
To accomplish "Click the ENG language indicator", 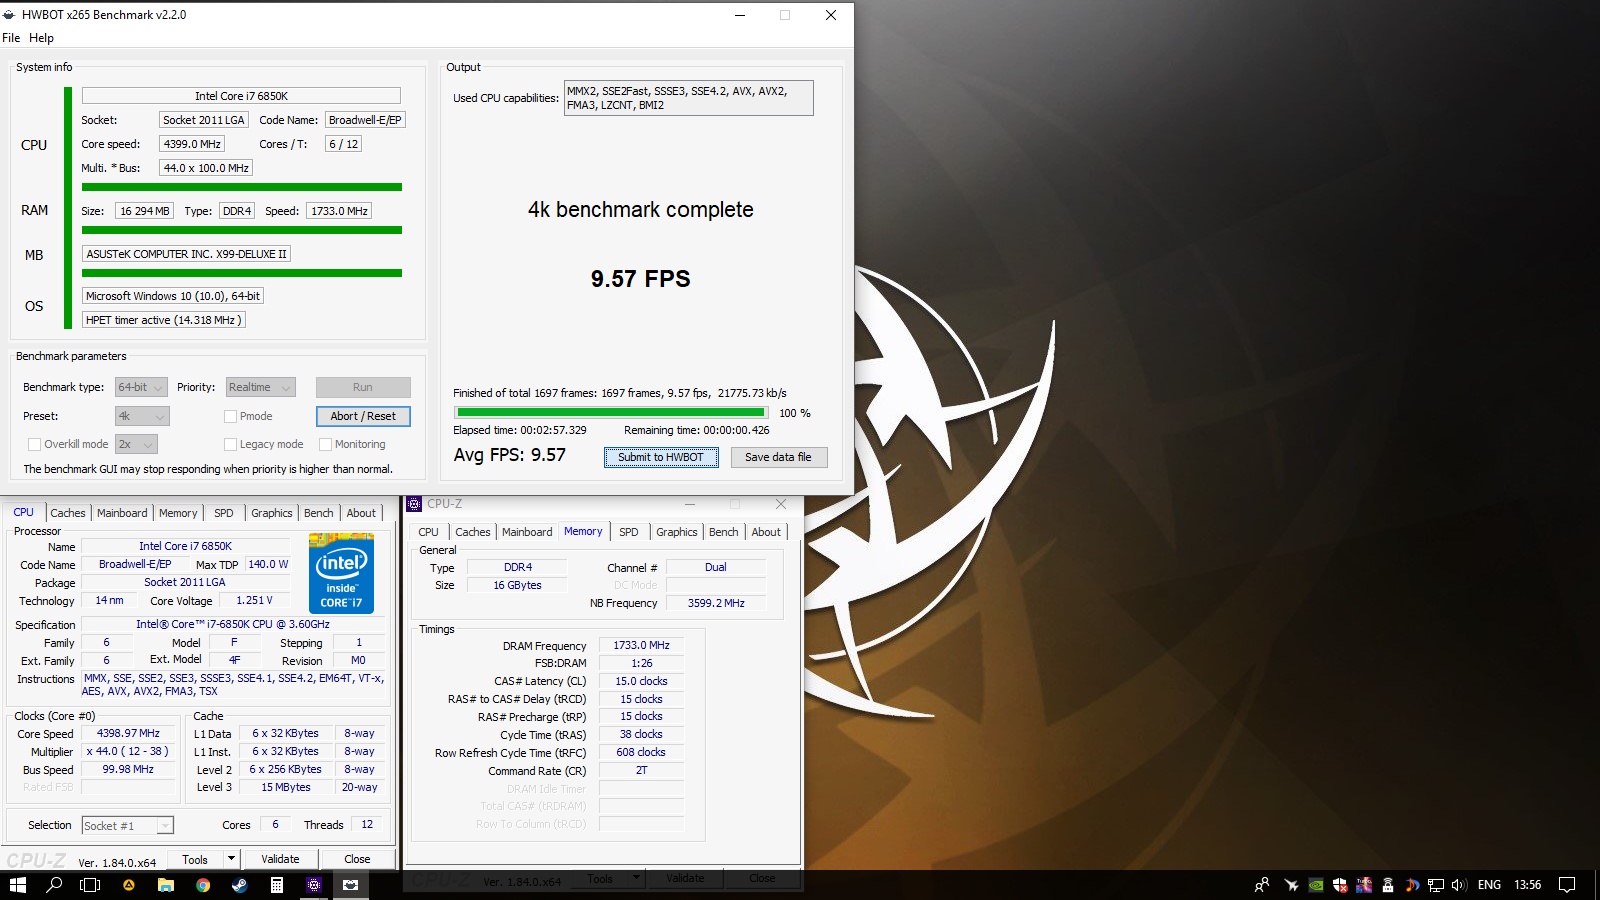I will pos(1489,885).
